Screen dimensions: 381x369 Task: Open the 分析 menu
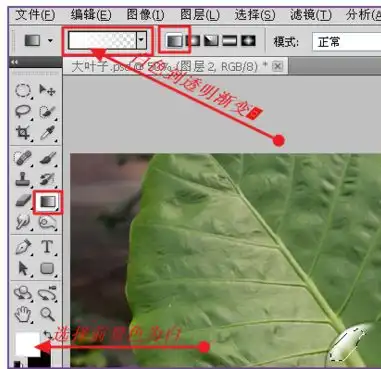pyautogui.click(x=363, y=15)
